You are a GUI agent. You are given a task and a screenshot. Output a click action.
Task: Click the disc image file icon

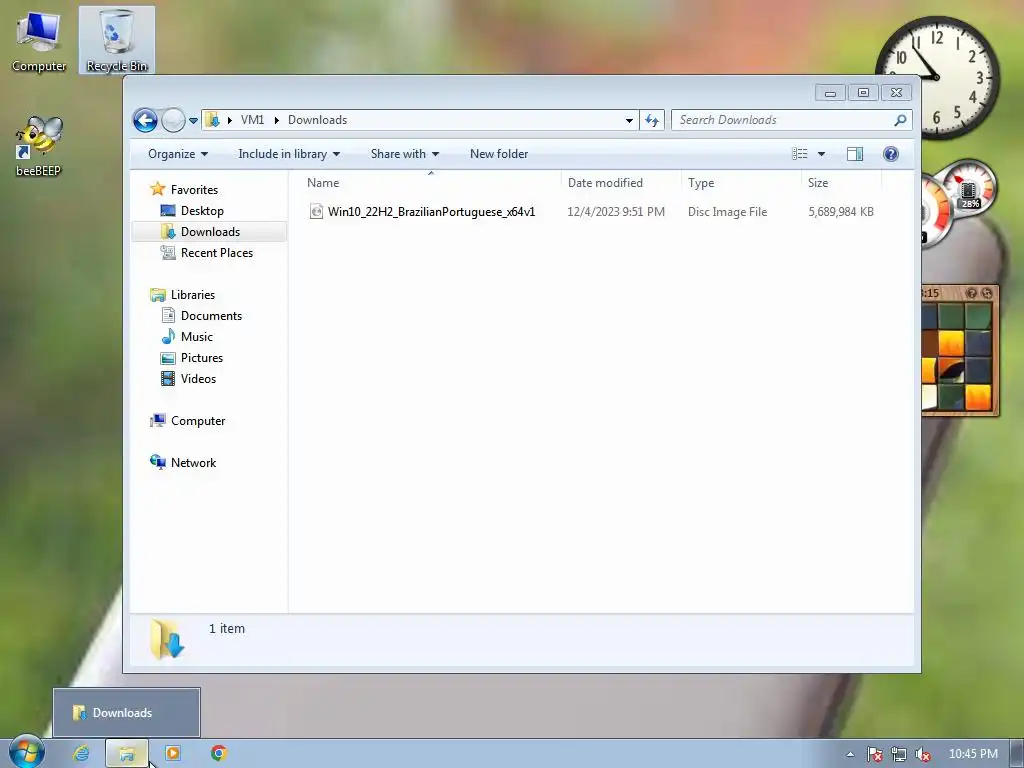(x=316, y=212)
